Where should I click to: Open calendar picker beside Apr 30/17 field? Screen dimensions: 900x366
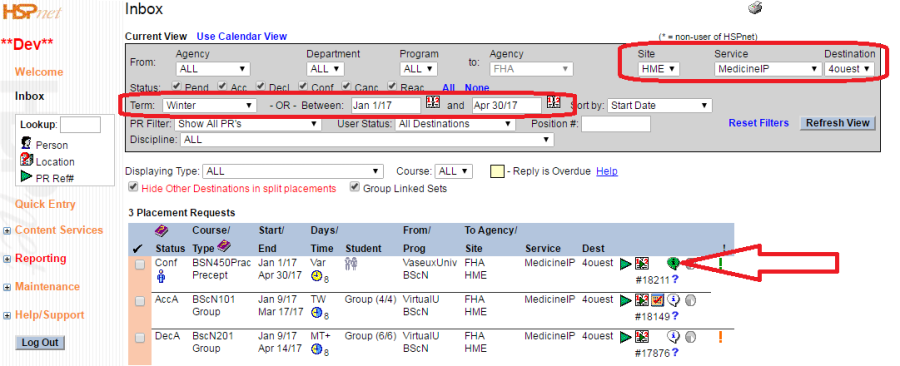pos(553,103)
